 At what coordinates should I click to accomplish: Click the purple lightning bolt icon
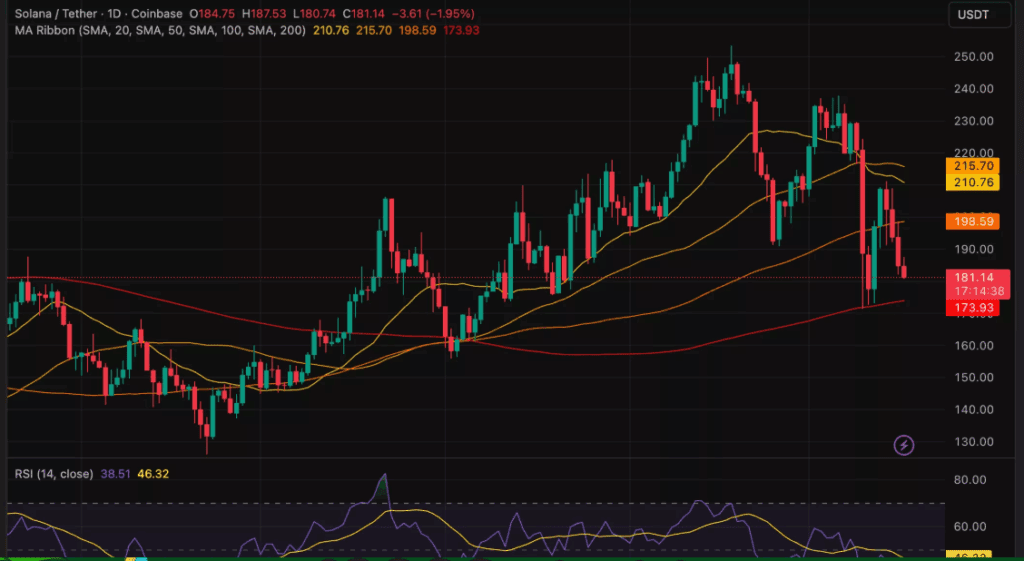tap(904, 446)
